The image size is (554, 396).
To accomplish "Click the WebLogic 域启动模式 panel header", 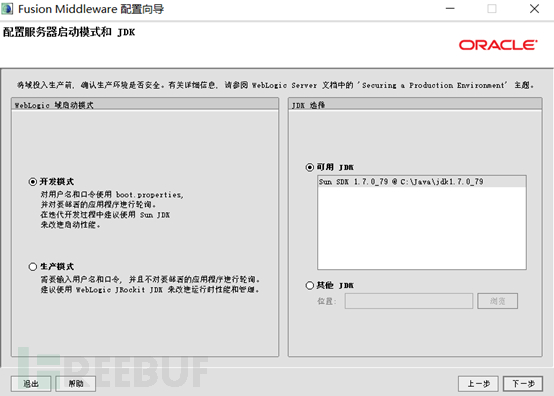I will [145, 105].
